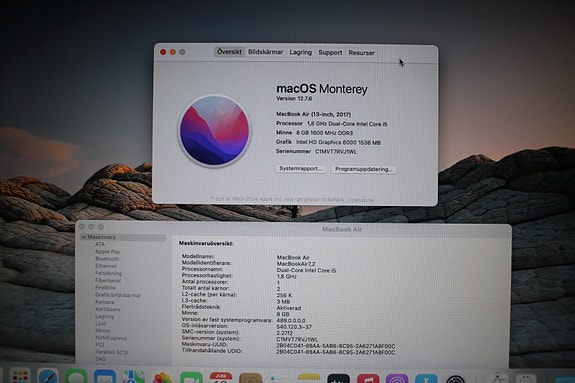The image size is (575, 383).
Task: Click the Programuppdatering... button
Action: (x=364, y=169)
